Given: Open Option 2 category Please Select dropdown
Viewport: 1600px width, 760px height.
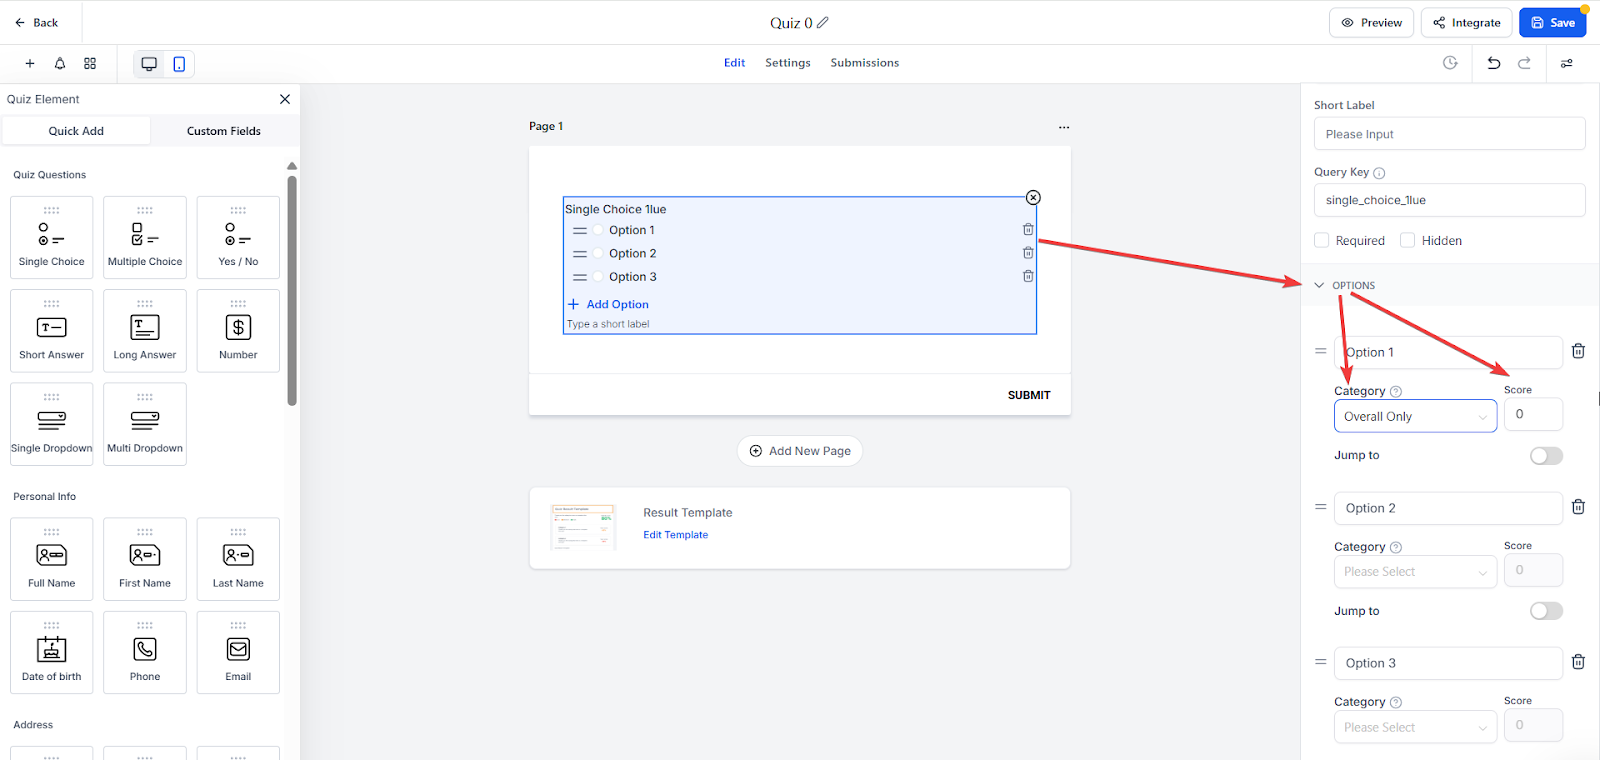Looking at the screenshot, I should (x=1415, y=571).
